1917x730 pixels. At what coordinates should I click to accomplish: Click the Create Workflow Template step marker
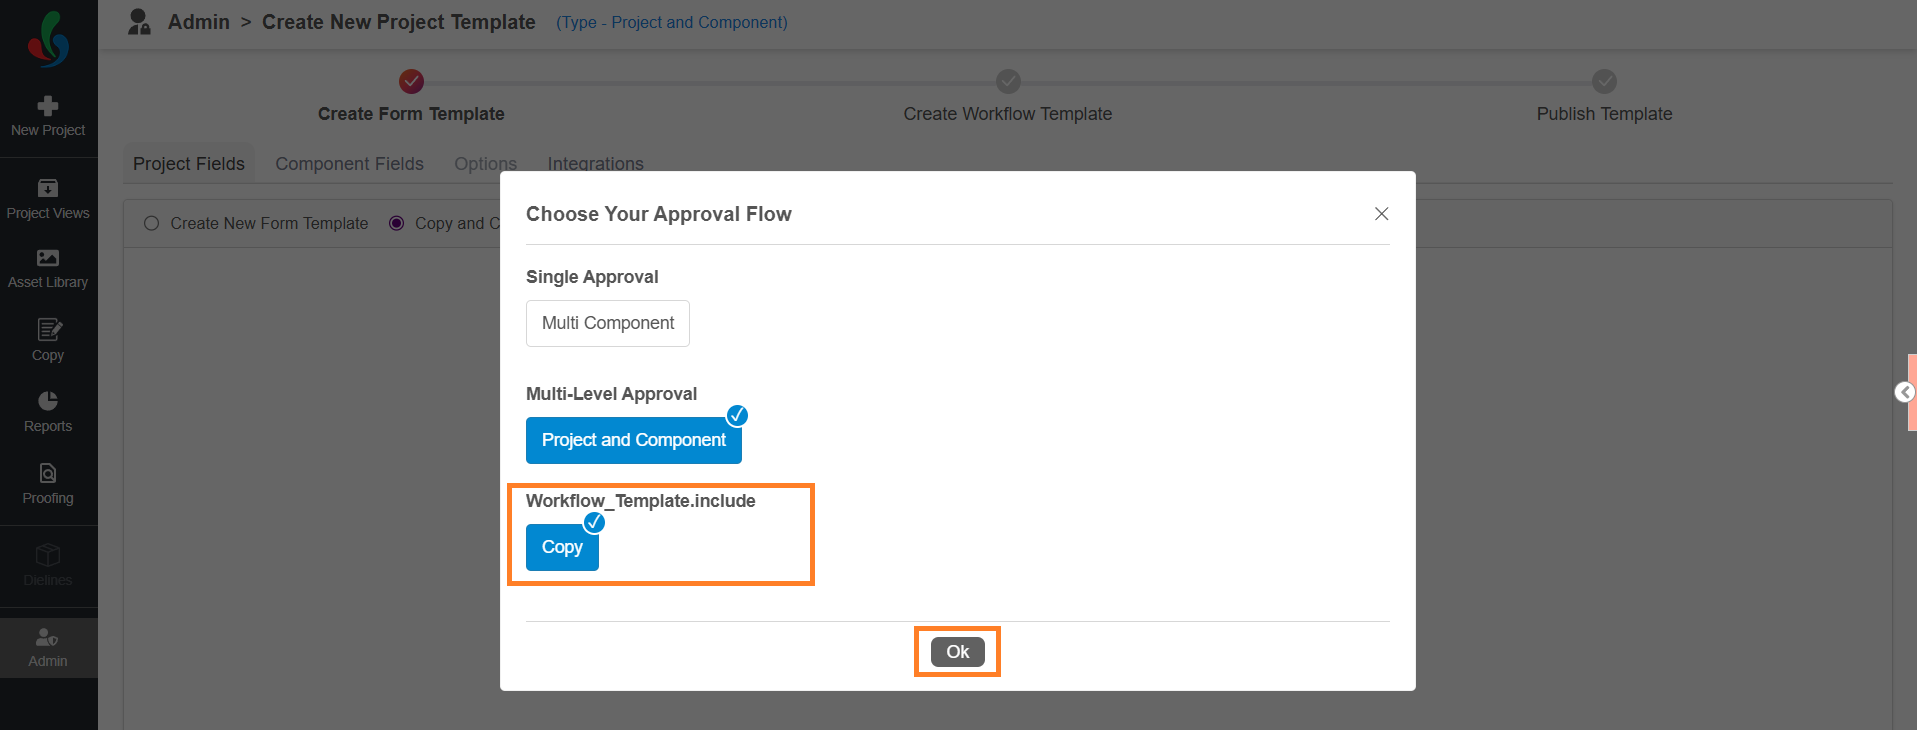[1008, 81]
